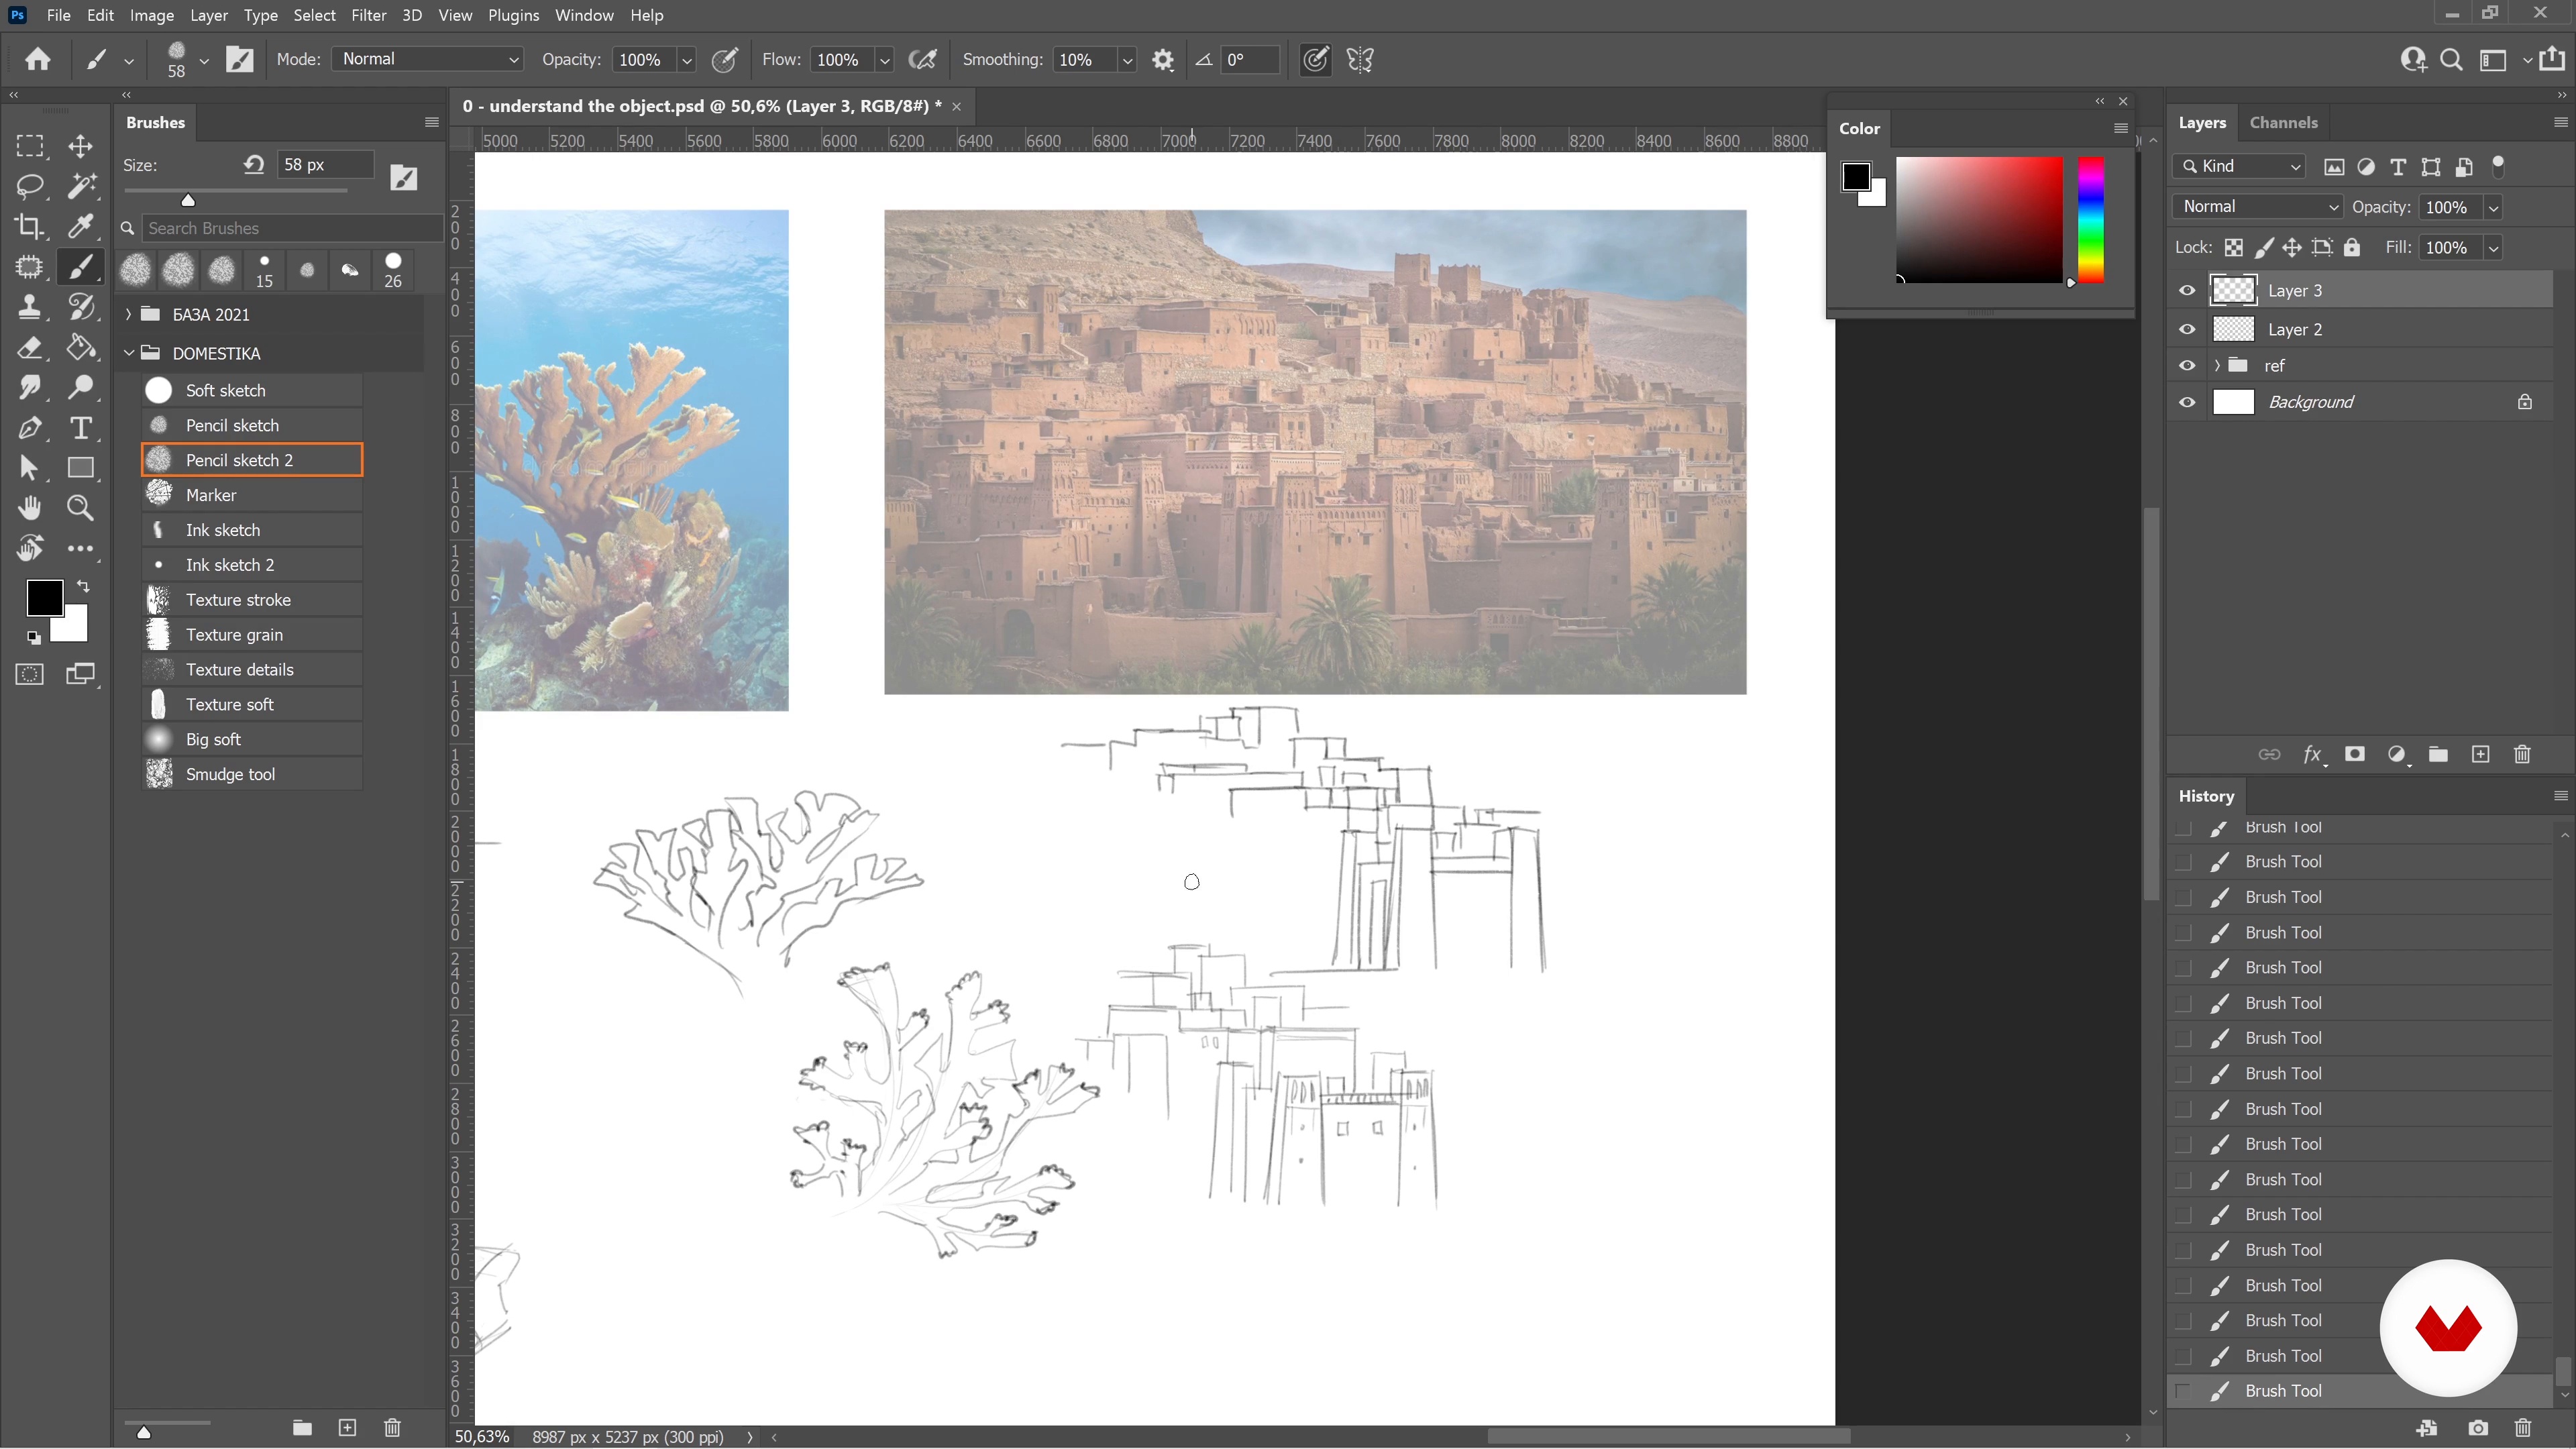The image size is (2576, 1449).
Task: Enable airbrush-style build-up
Action: 922,60
